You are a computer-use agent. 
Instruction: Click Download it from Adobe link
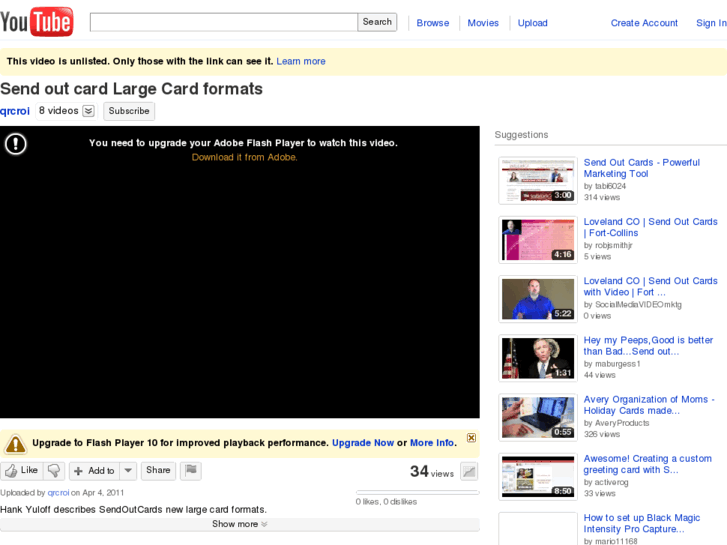(244, 157)
